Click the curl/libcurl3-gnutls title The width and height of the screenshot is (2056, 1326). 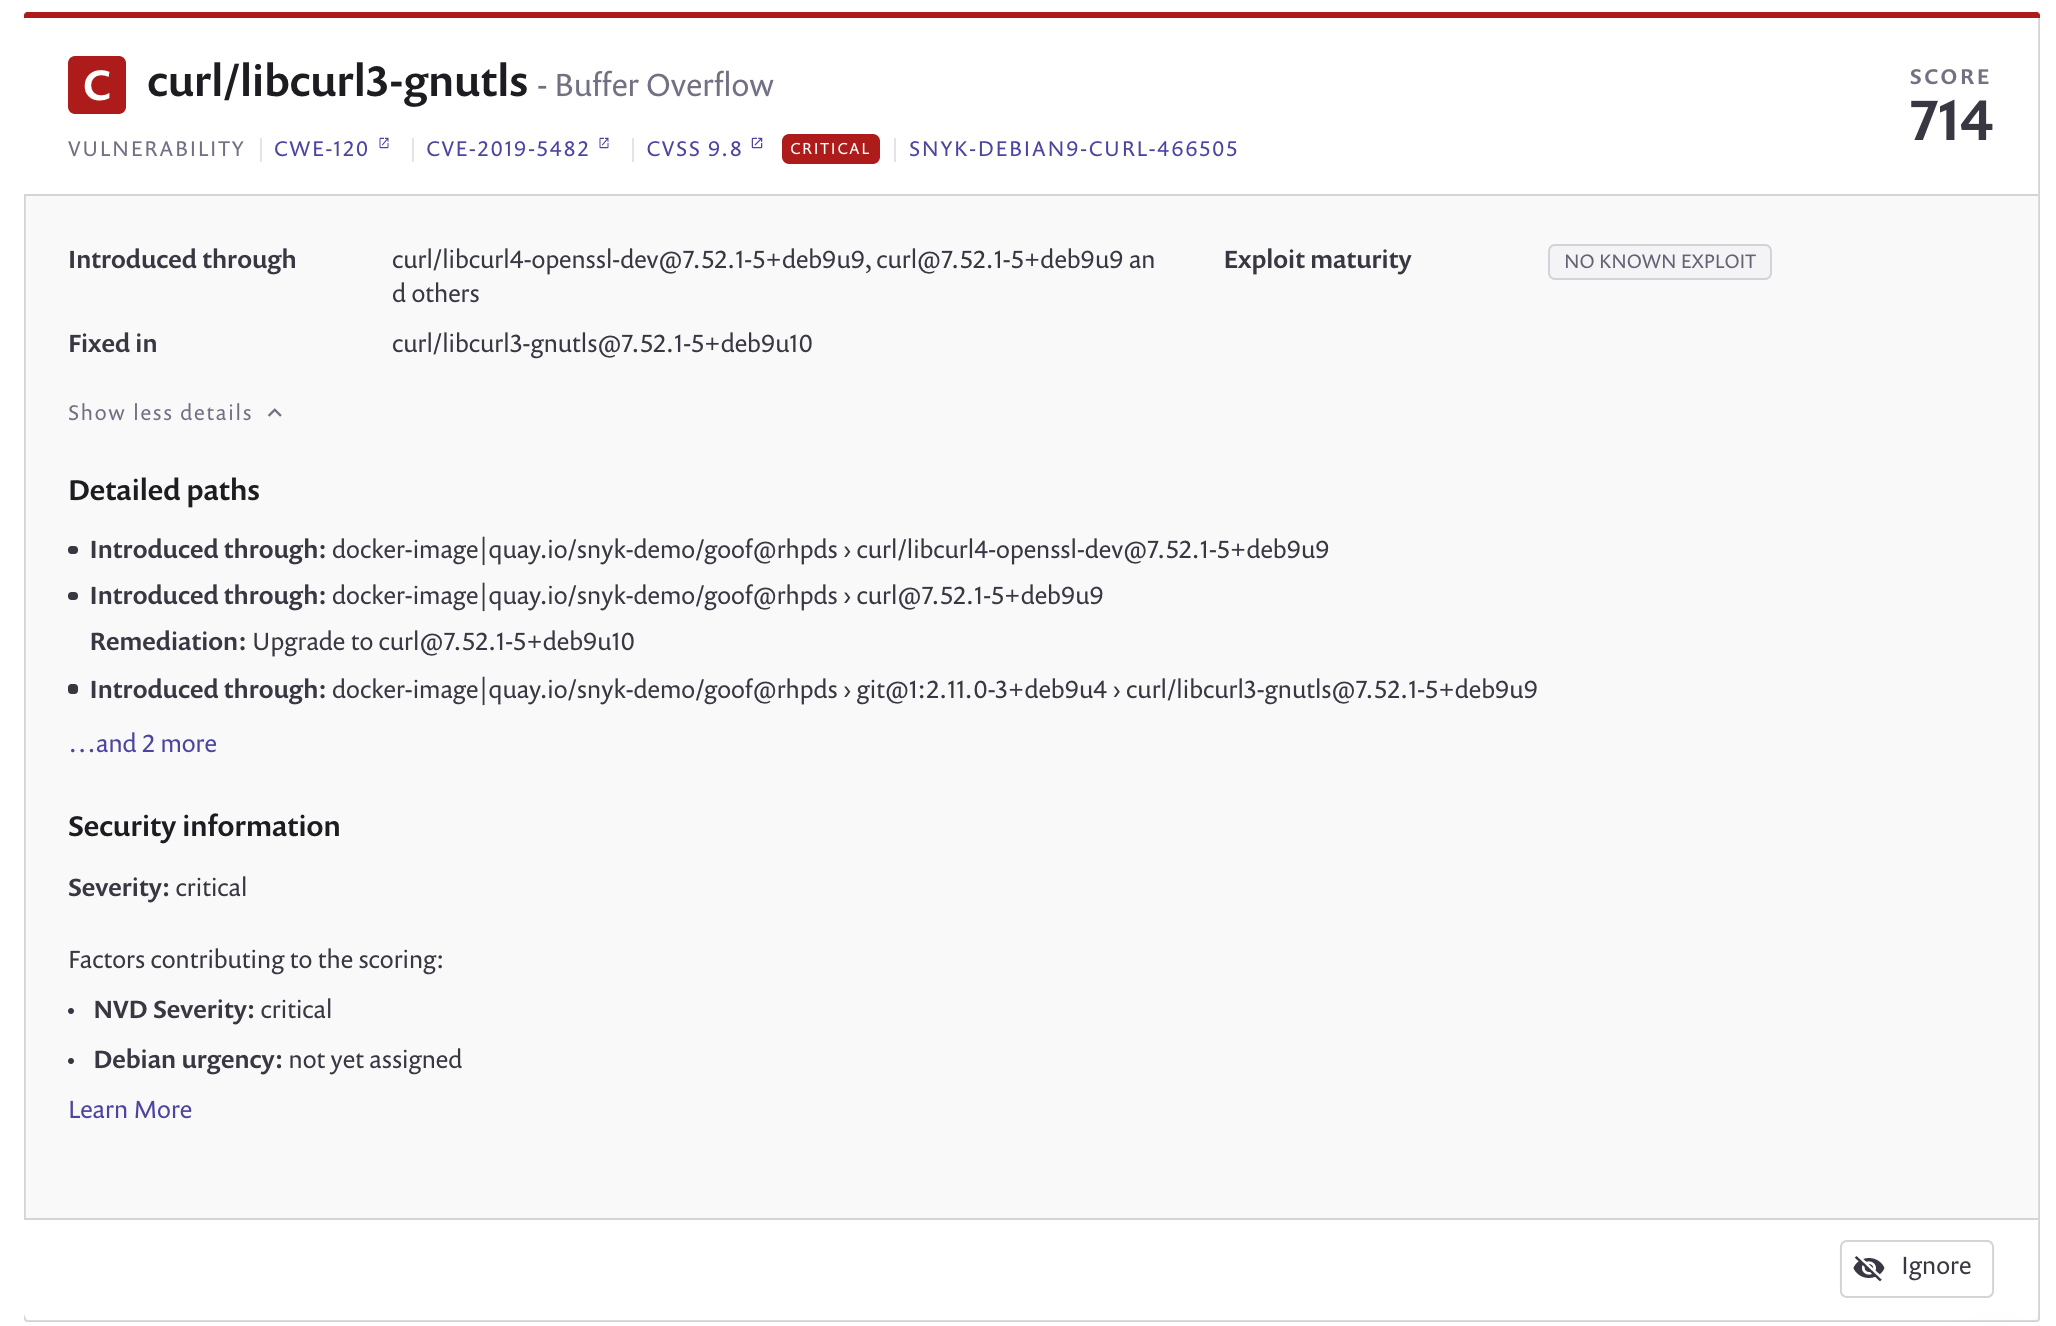tap(337, 82)
